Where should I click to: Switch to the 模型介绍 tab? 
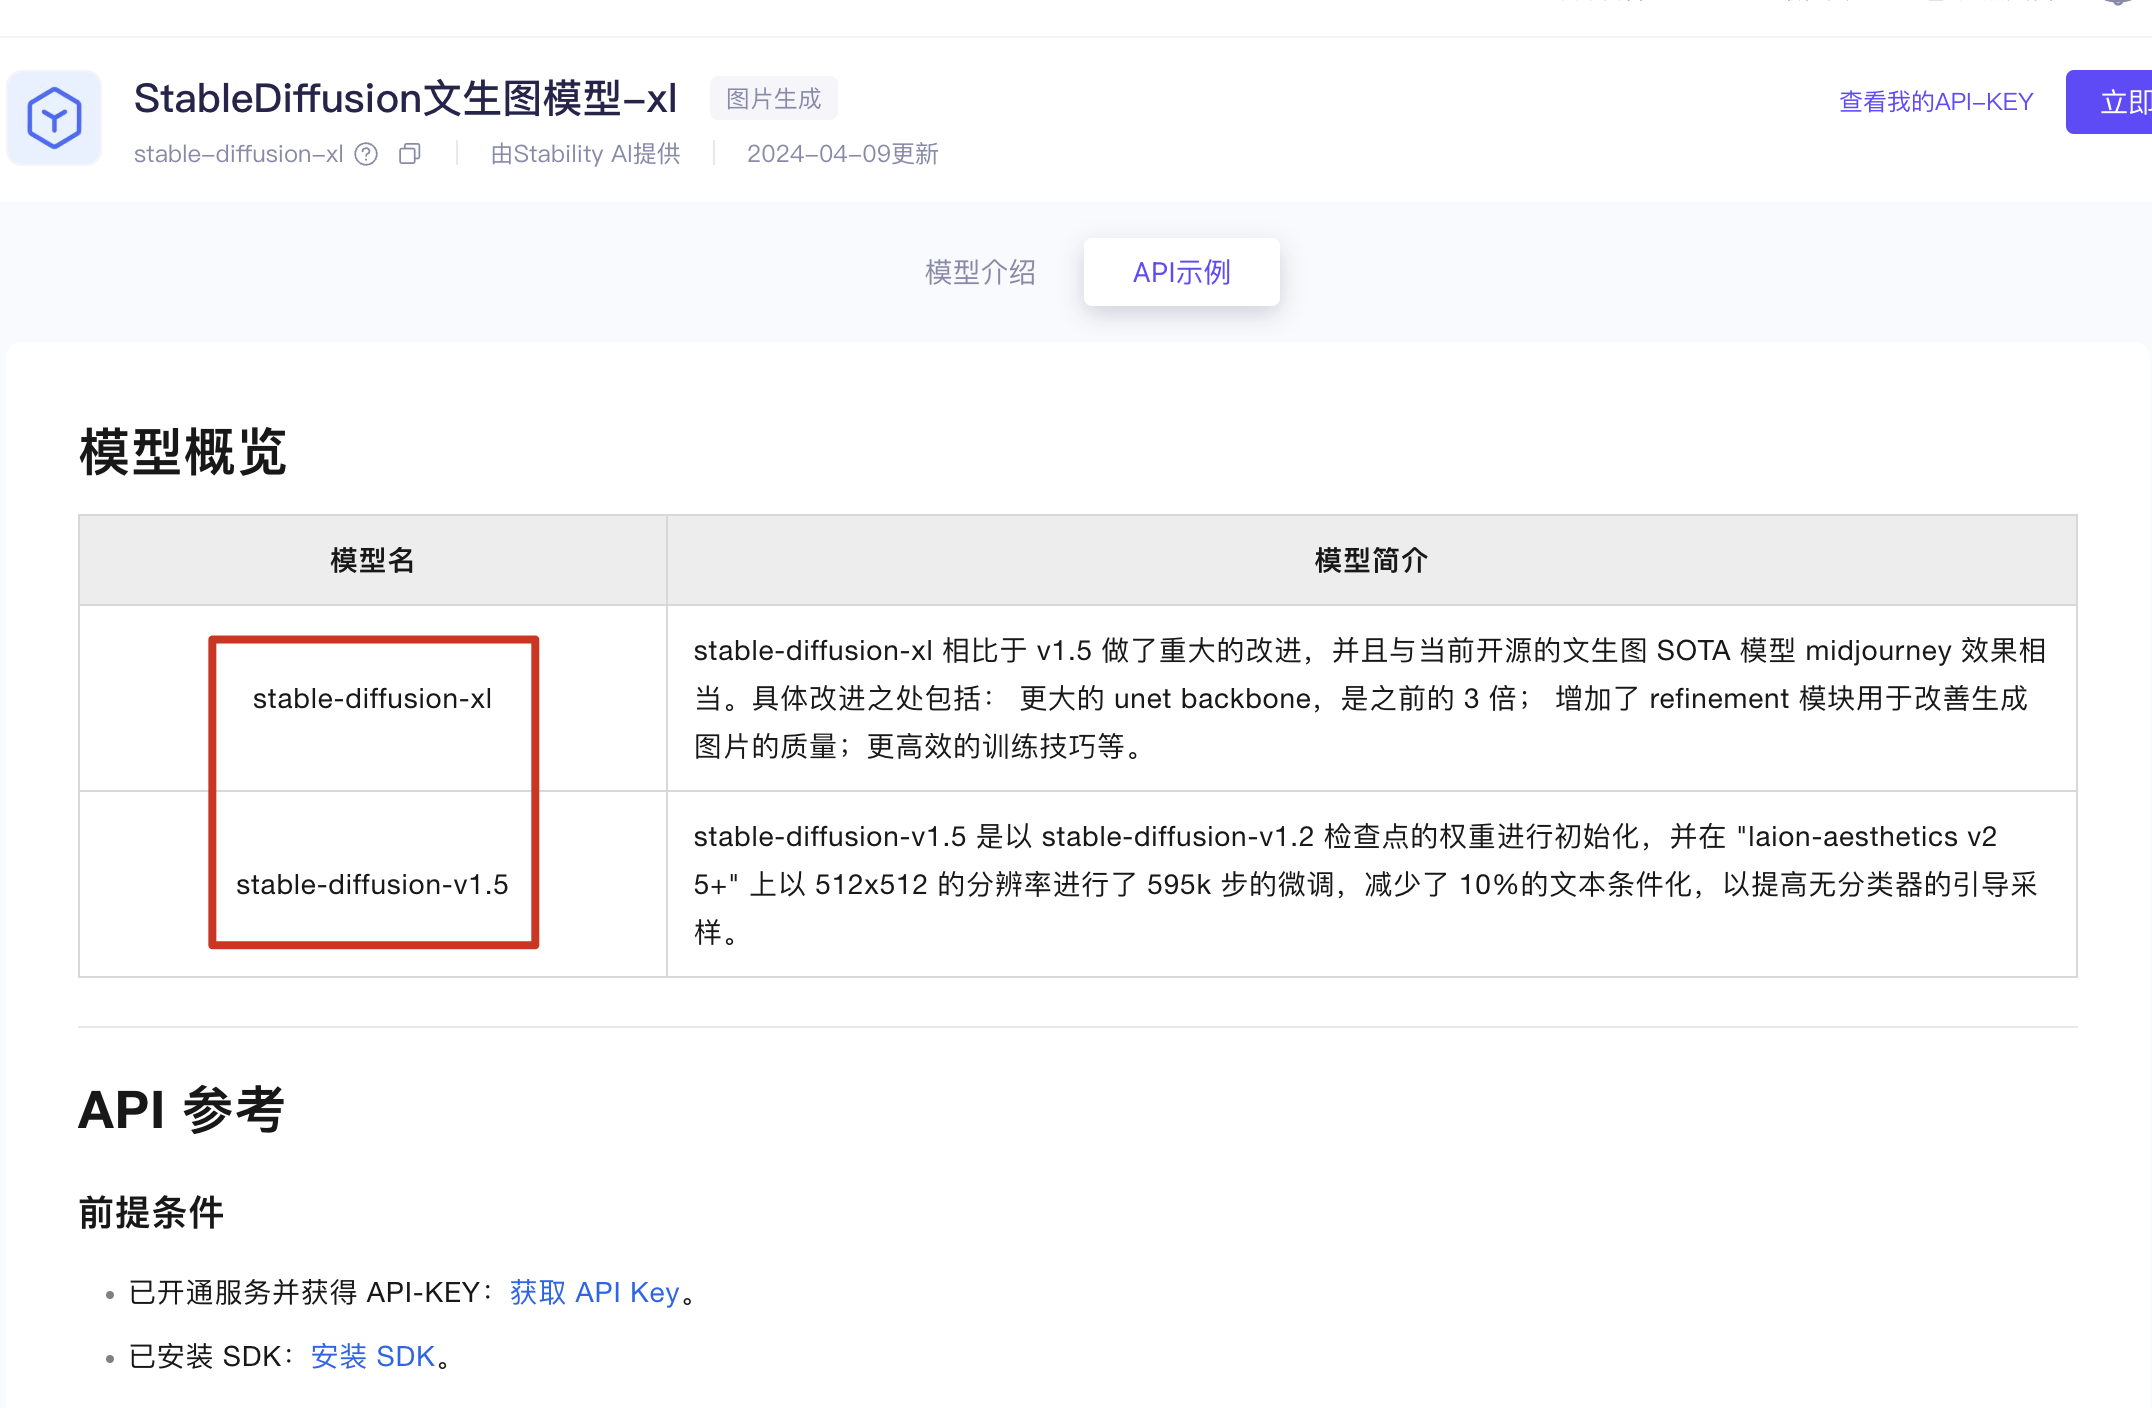[980, 272]
